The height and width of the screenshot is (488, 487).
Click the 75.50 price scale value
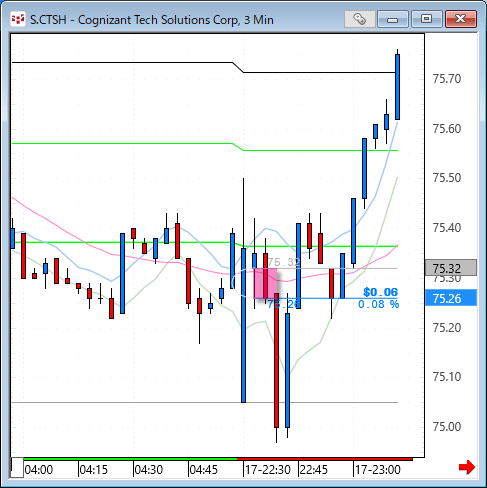(x=447, y=178)
